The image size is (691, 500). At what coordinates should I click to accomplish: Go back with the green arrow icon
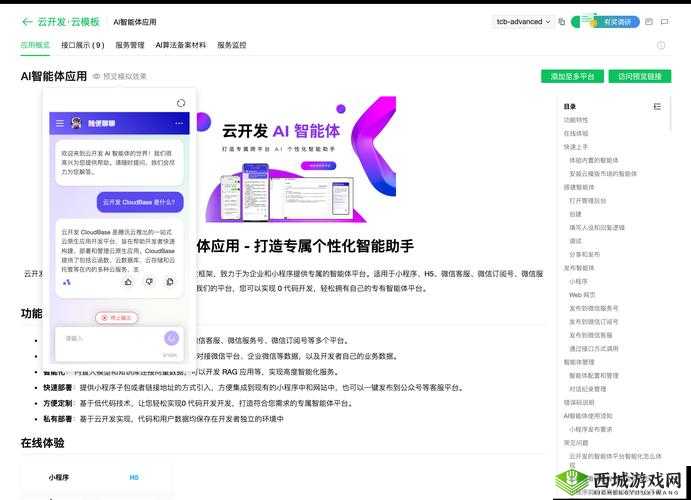(x=27, y=22)
